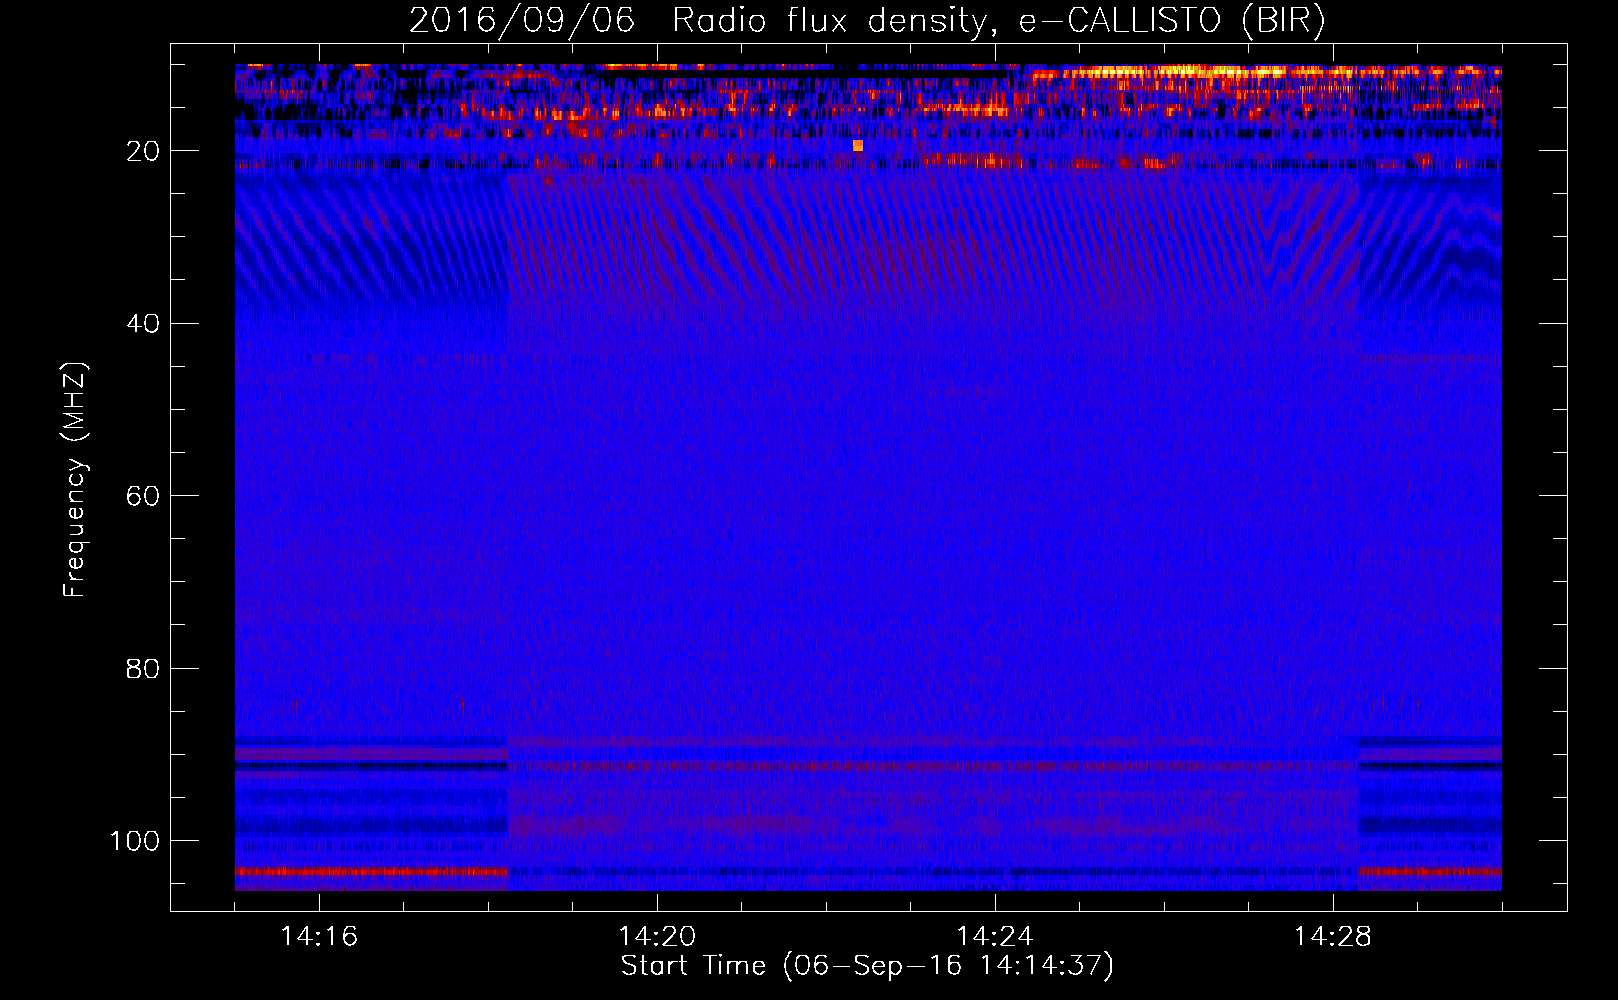
Task: Click the 14:20 time tick label
Action: click(657, 937)
